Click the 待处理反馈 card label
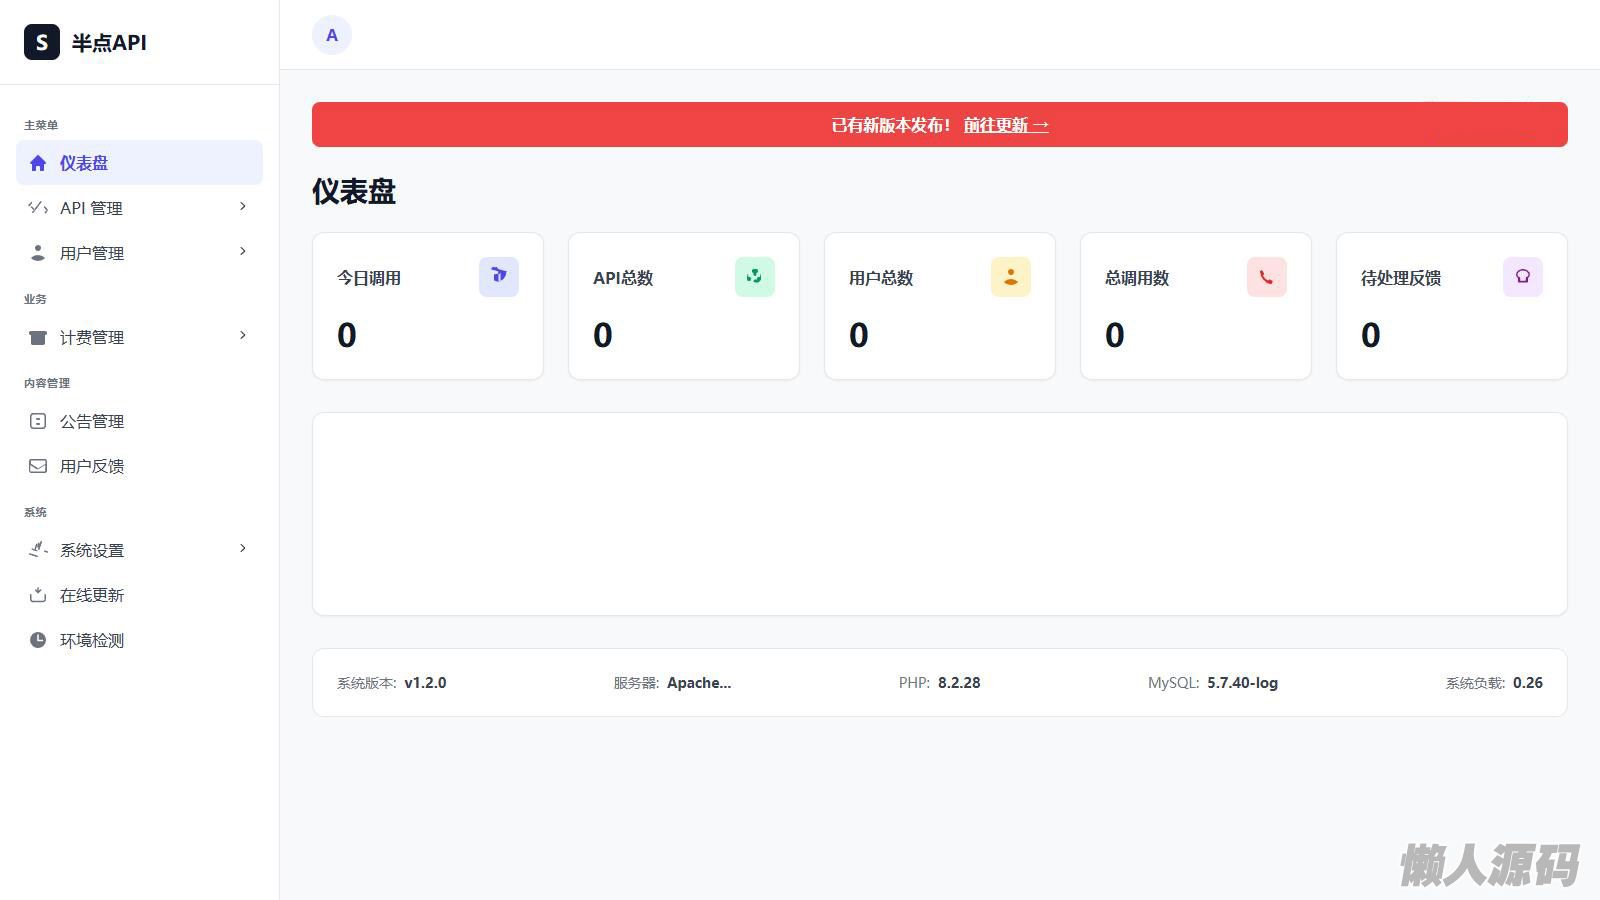This screenshot has width=1600, height=900. click(1401, 278)
